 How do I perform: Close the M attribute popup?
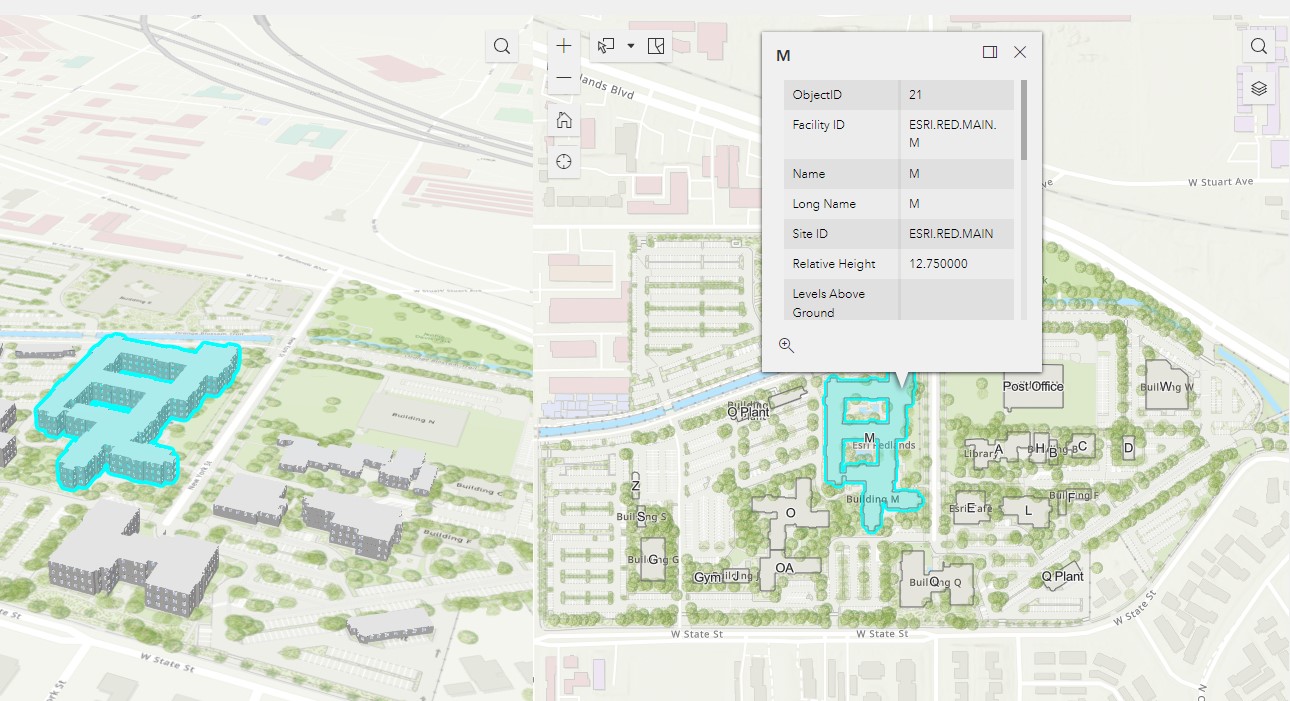(x=1019, y=52)
